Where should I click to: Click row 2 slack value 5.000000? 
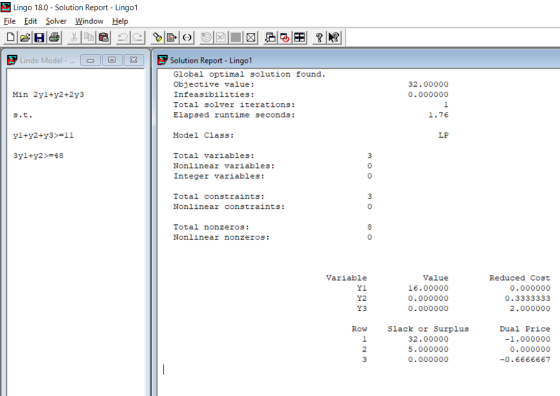[x=428, y=349]
